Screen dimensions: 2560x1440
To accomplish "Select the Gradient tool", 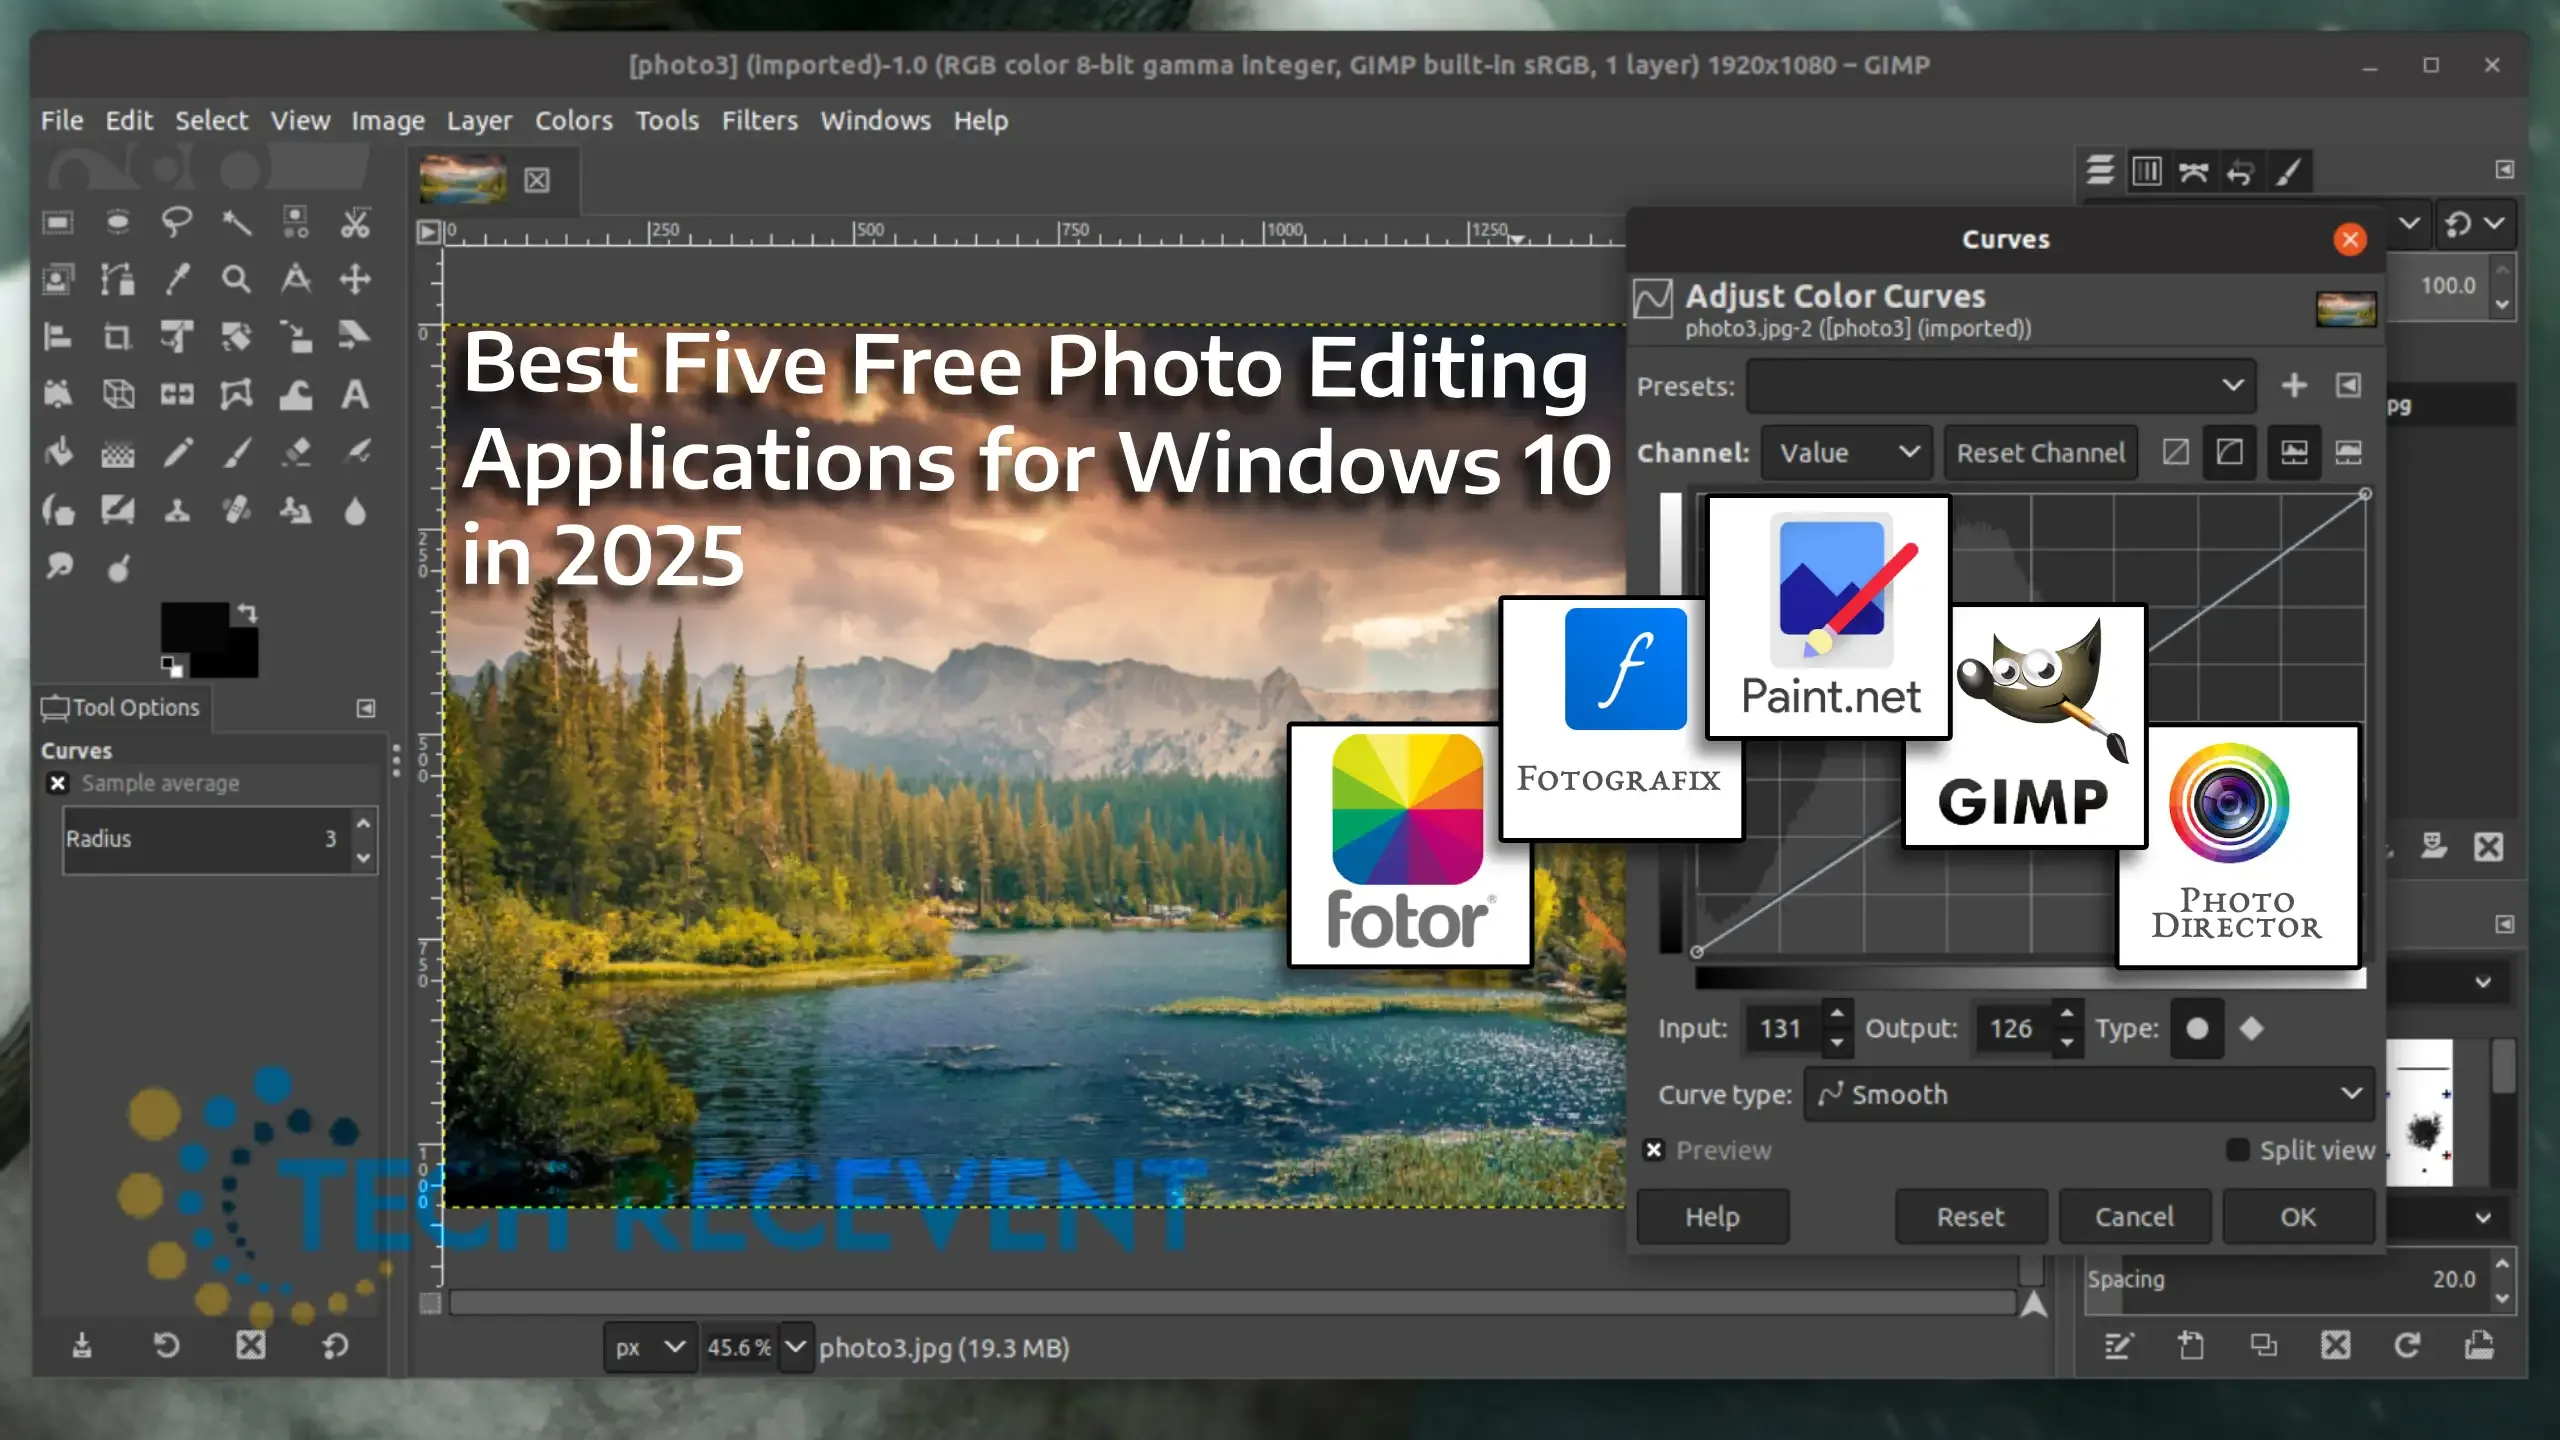I will pos(118,455).
